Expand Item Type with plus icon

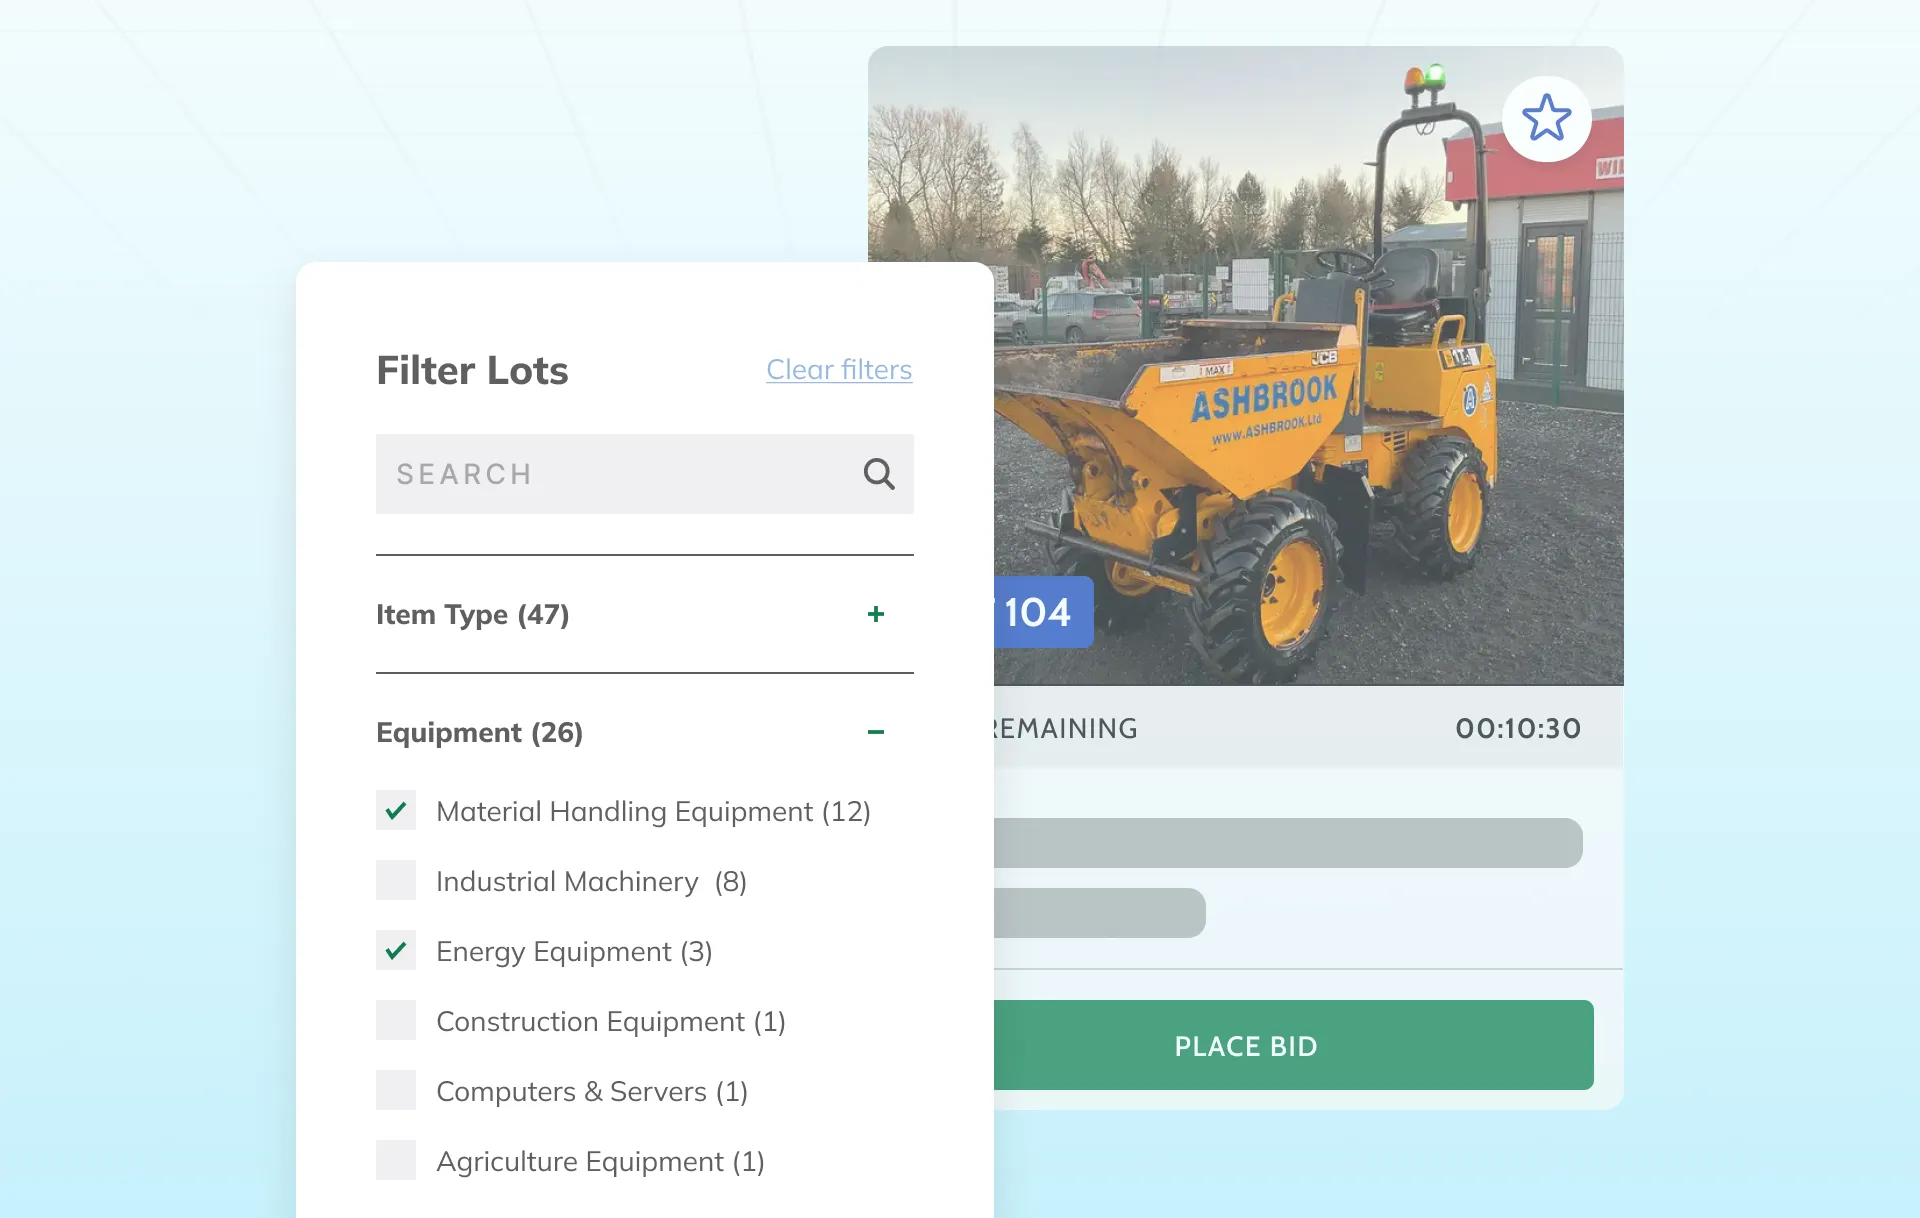[x=876, y=614]
